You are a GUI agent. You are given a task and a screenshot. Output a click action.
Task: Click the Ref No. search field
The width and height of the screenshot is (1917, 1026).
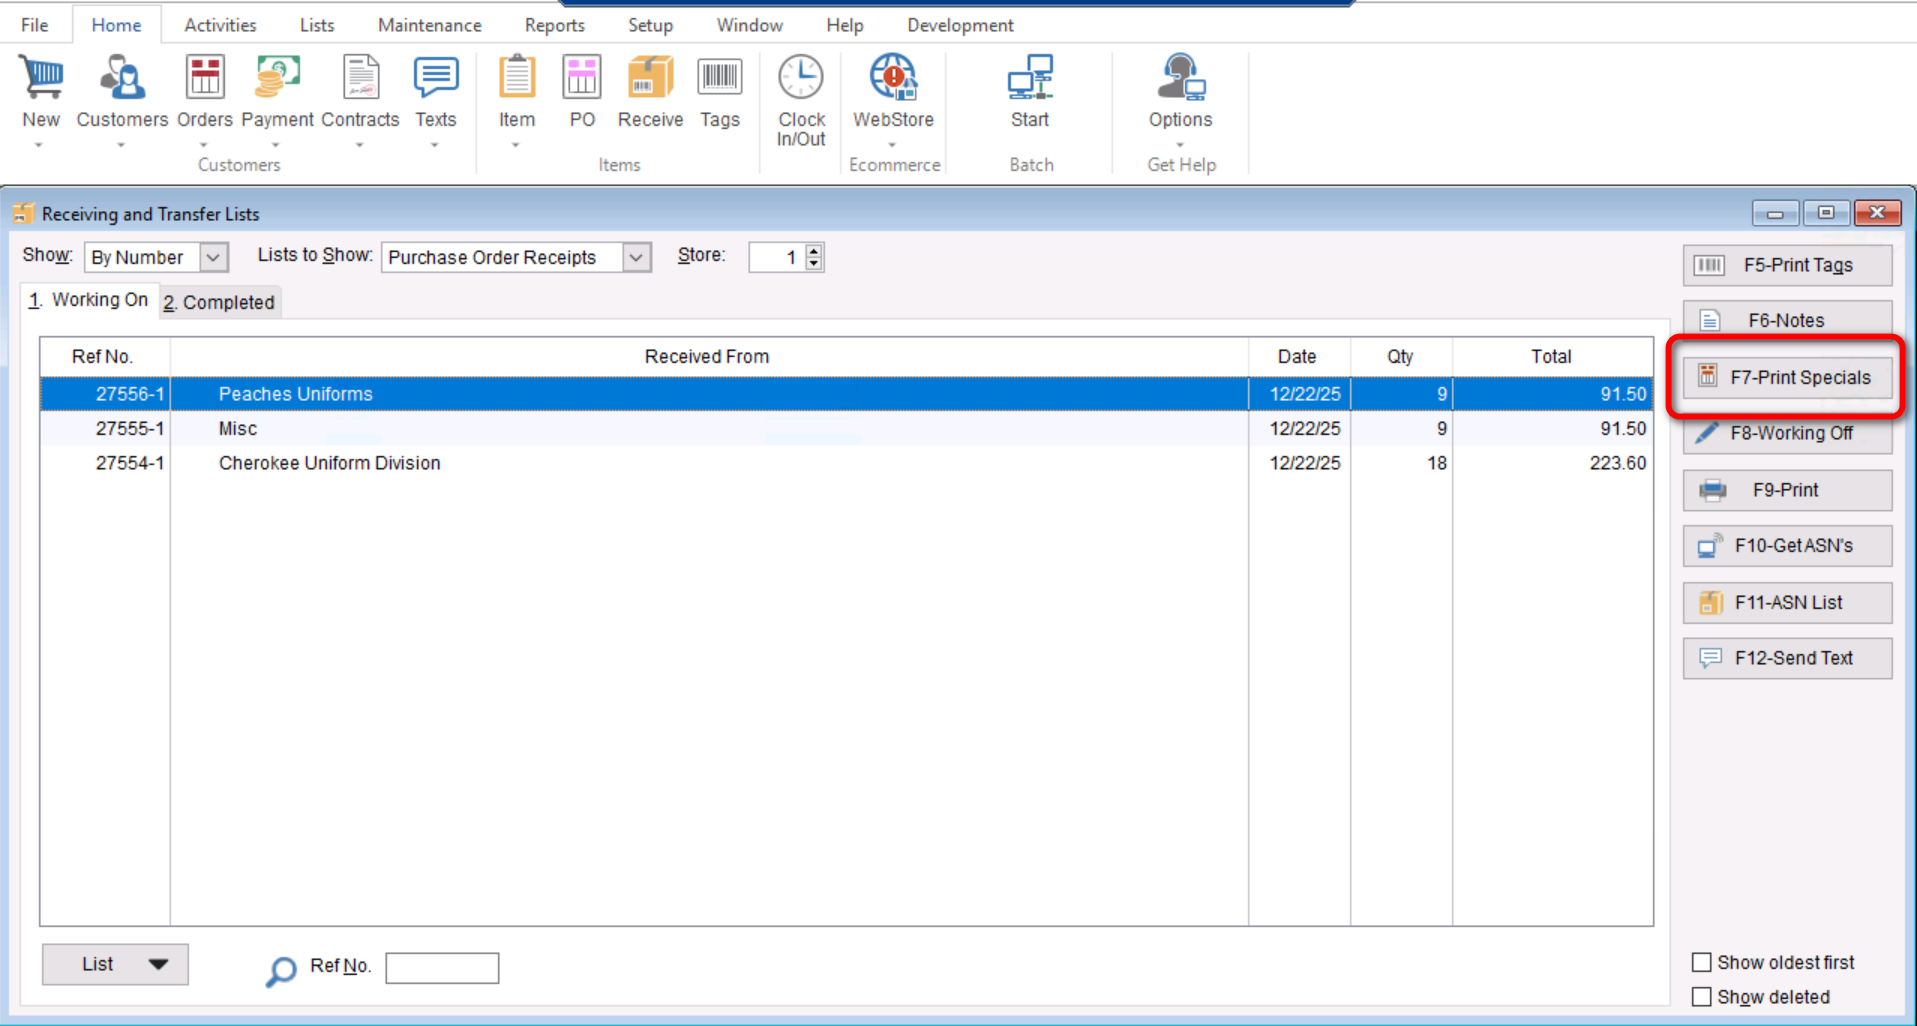[x=442, y=967]
